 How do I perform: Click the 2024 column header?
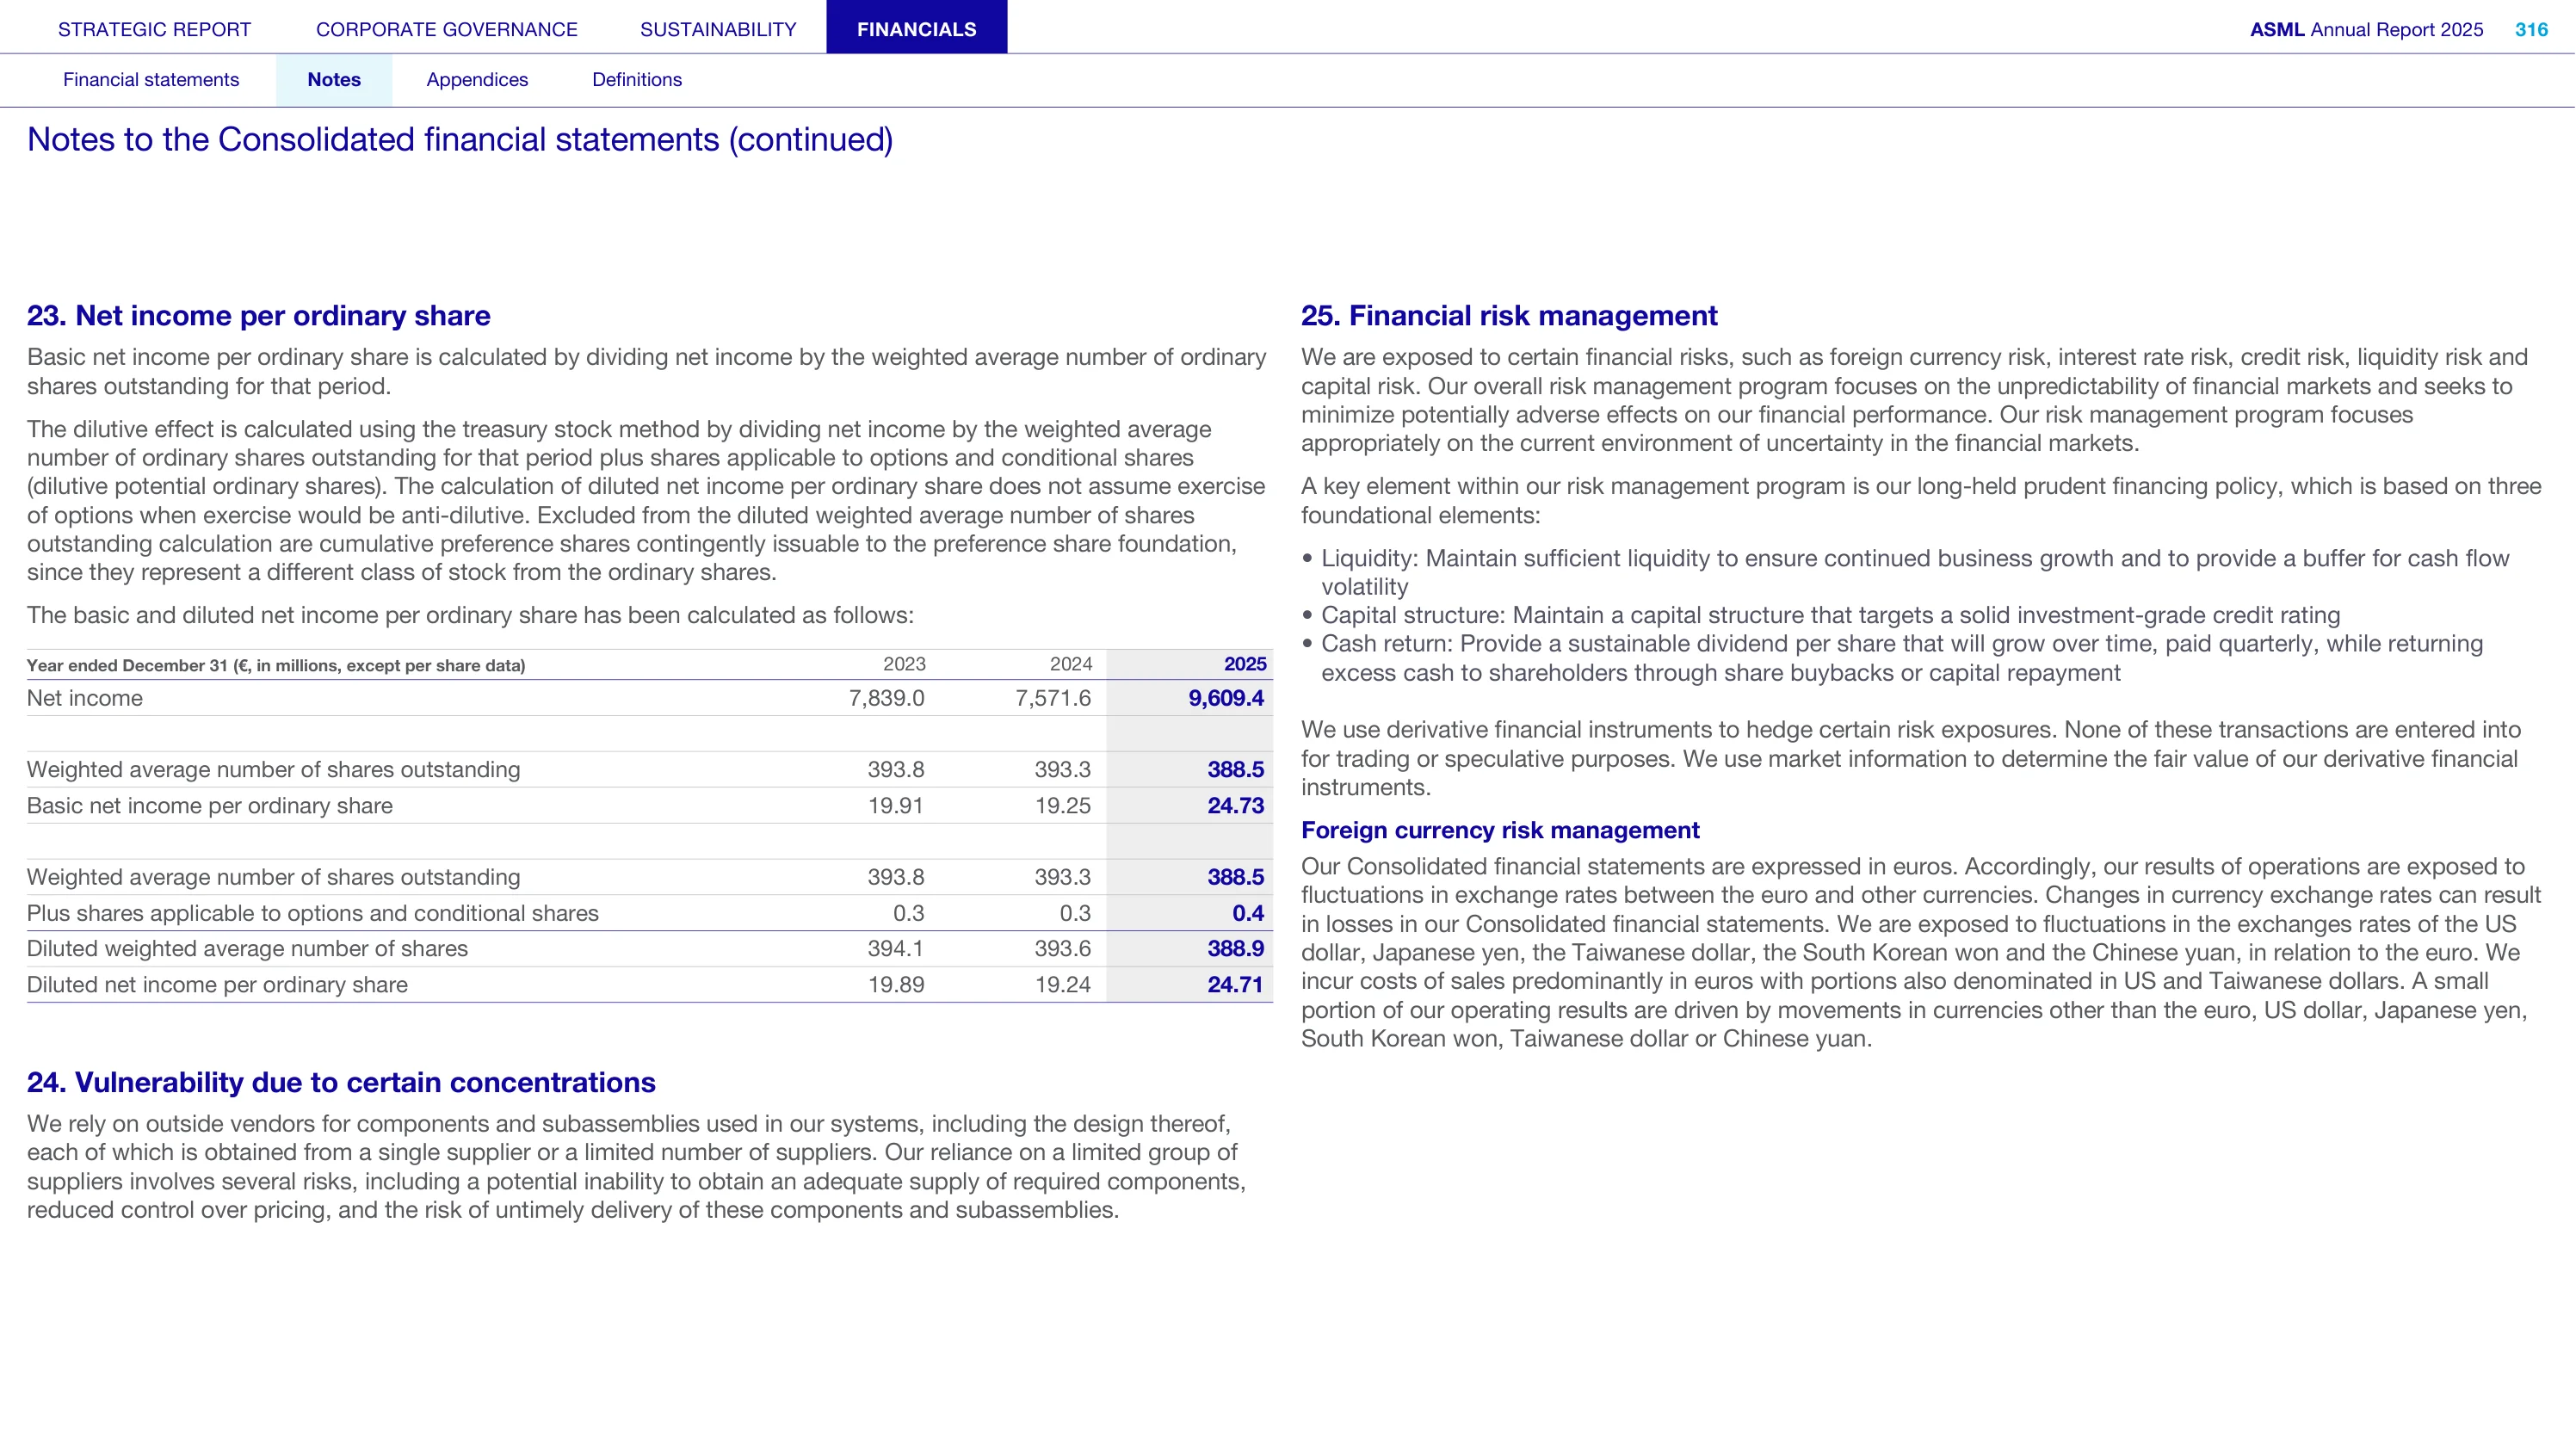(x=1071, y=664)
